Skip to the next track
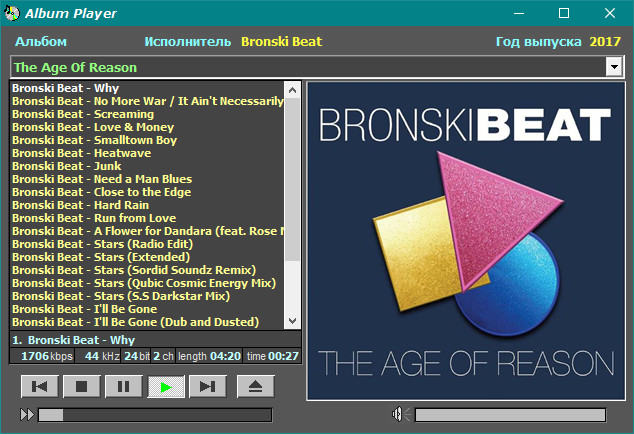 (x=208, y=387)
